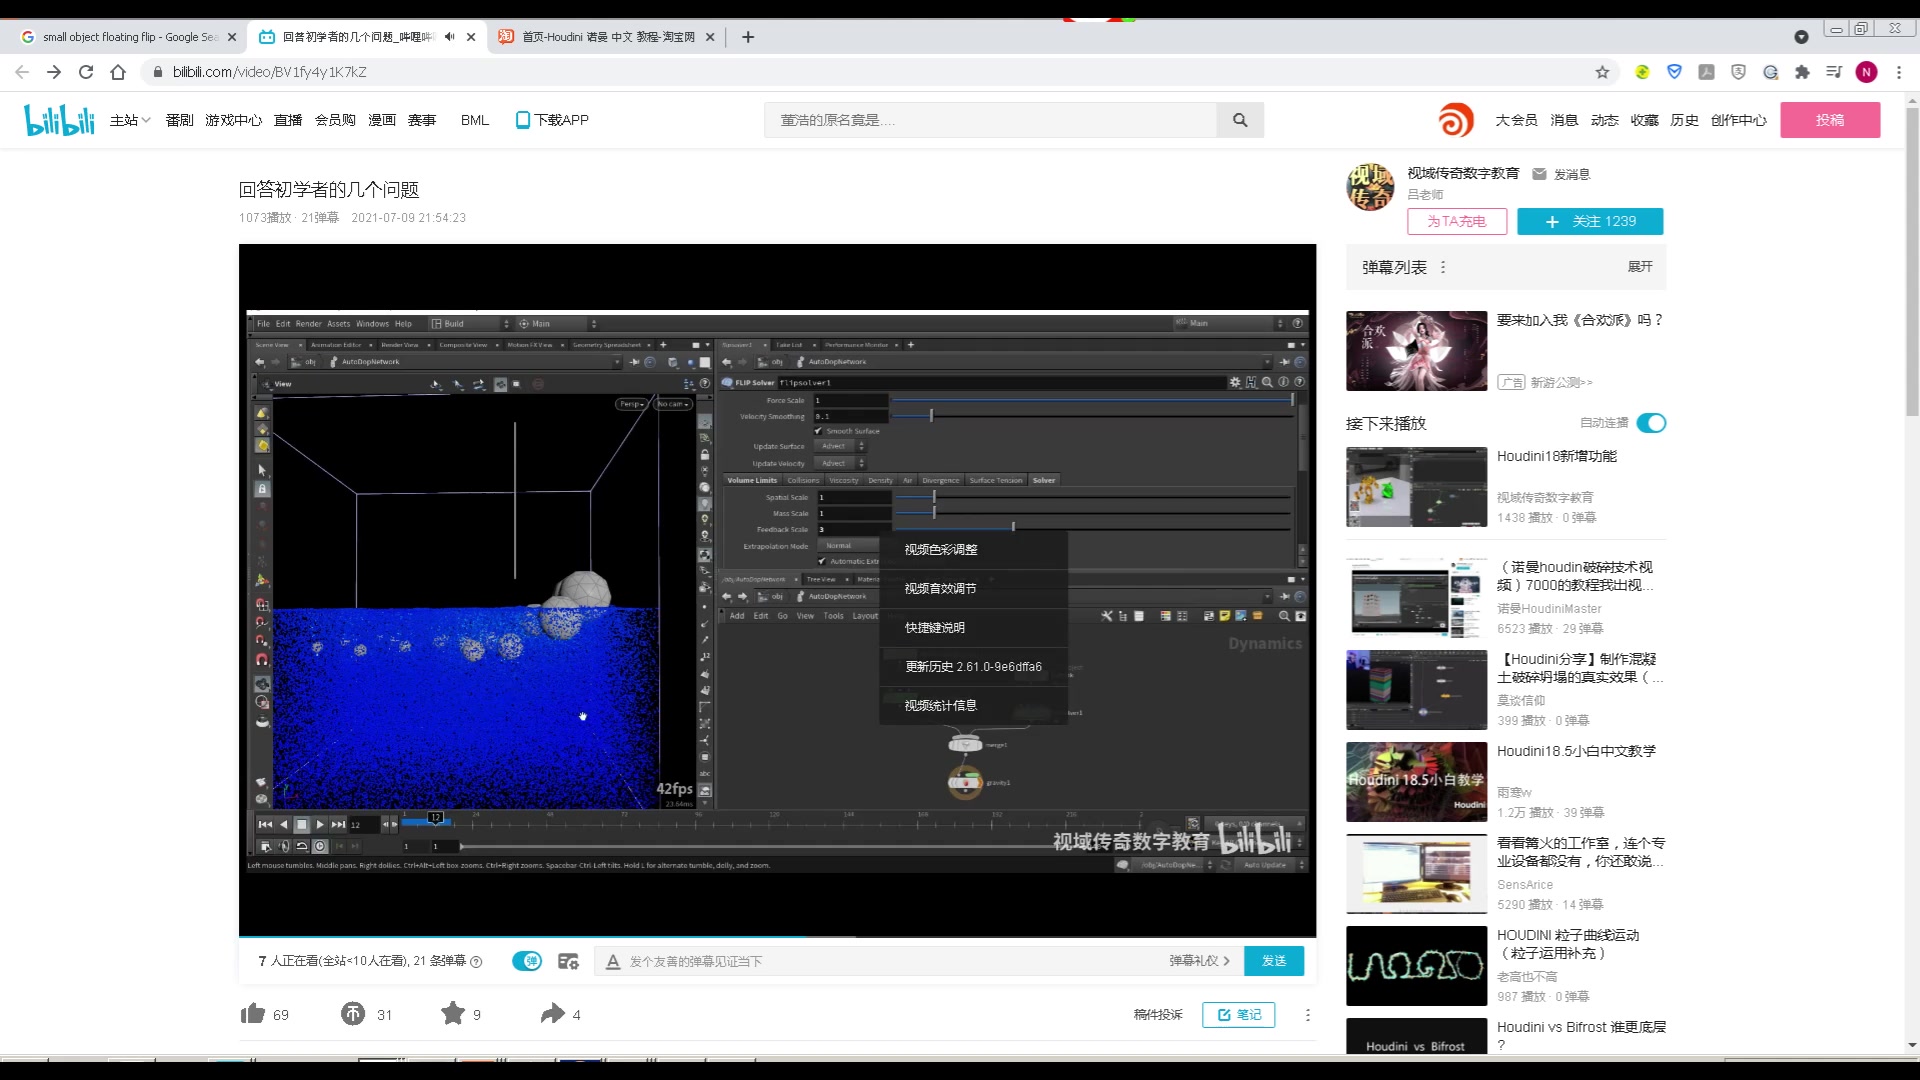Image resolution: width=1920 pixels, height=1080 pixels.
Task: Click 下载APP link
Action: (552, 120)
